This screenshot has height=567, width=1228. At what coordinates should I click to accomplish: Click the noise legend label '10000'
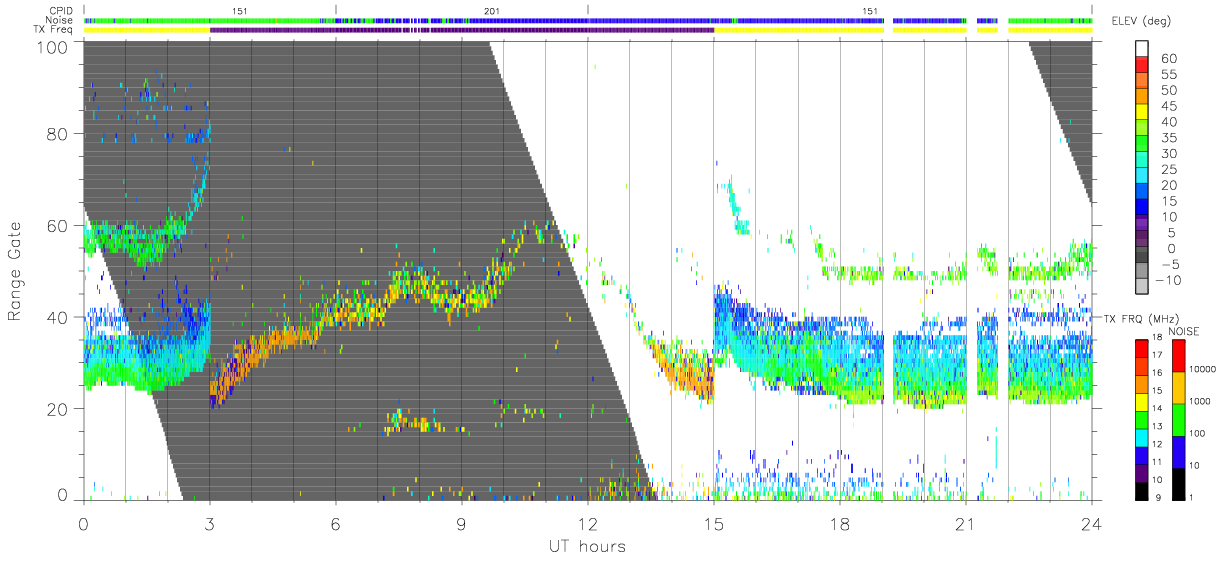click(1205, 370)
